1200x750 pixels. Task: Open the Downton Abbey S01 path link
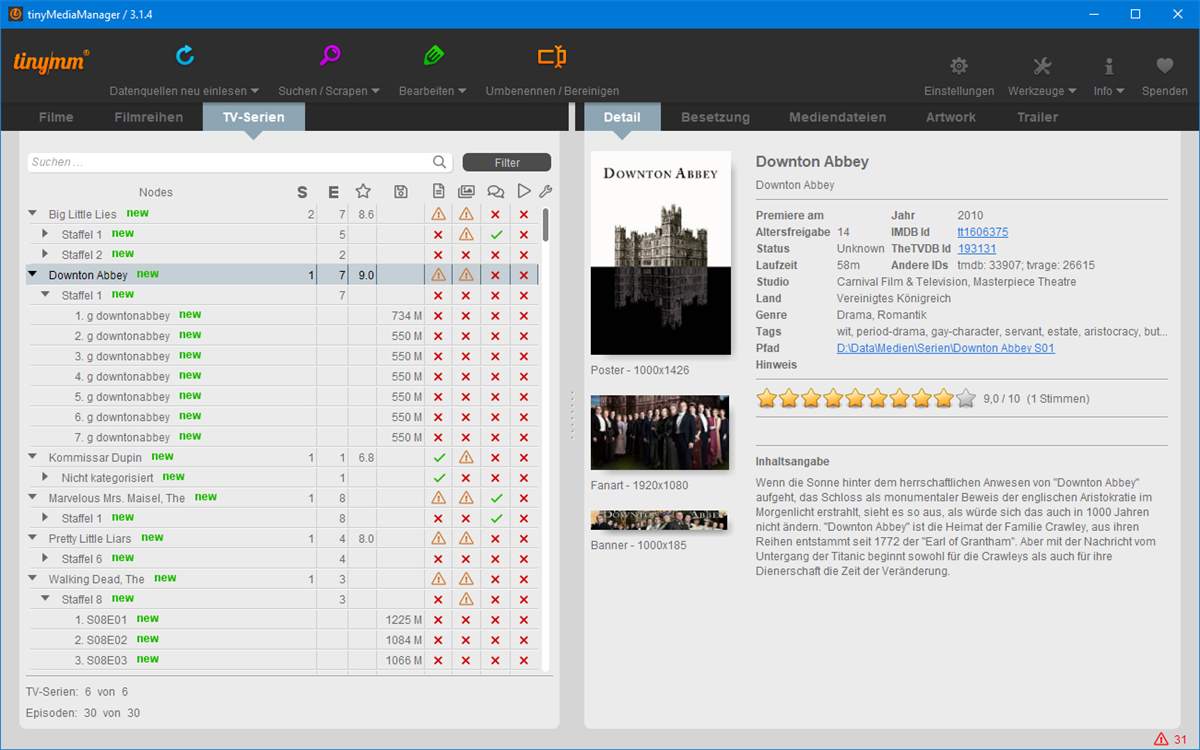click(x=945, y=348)
